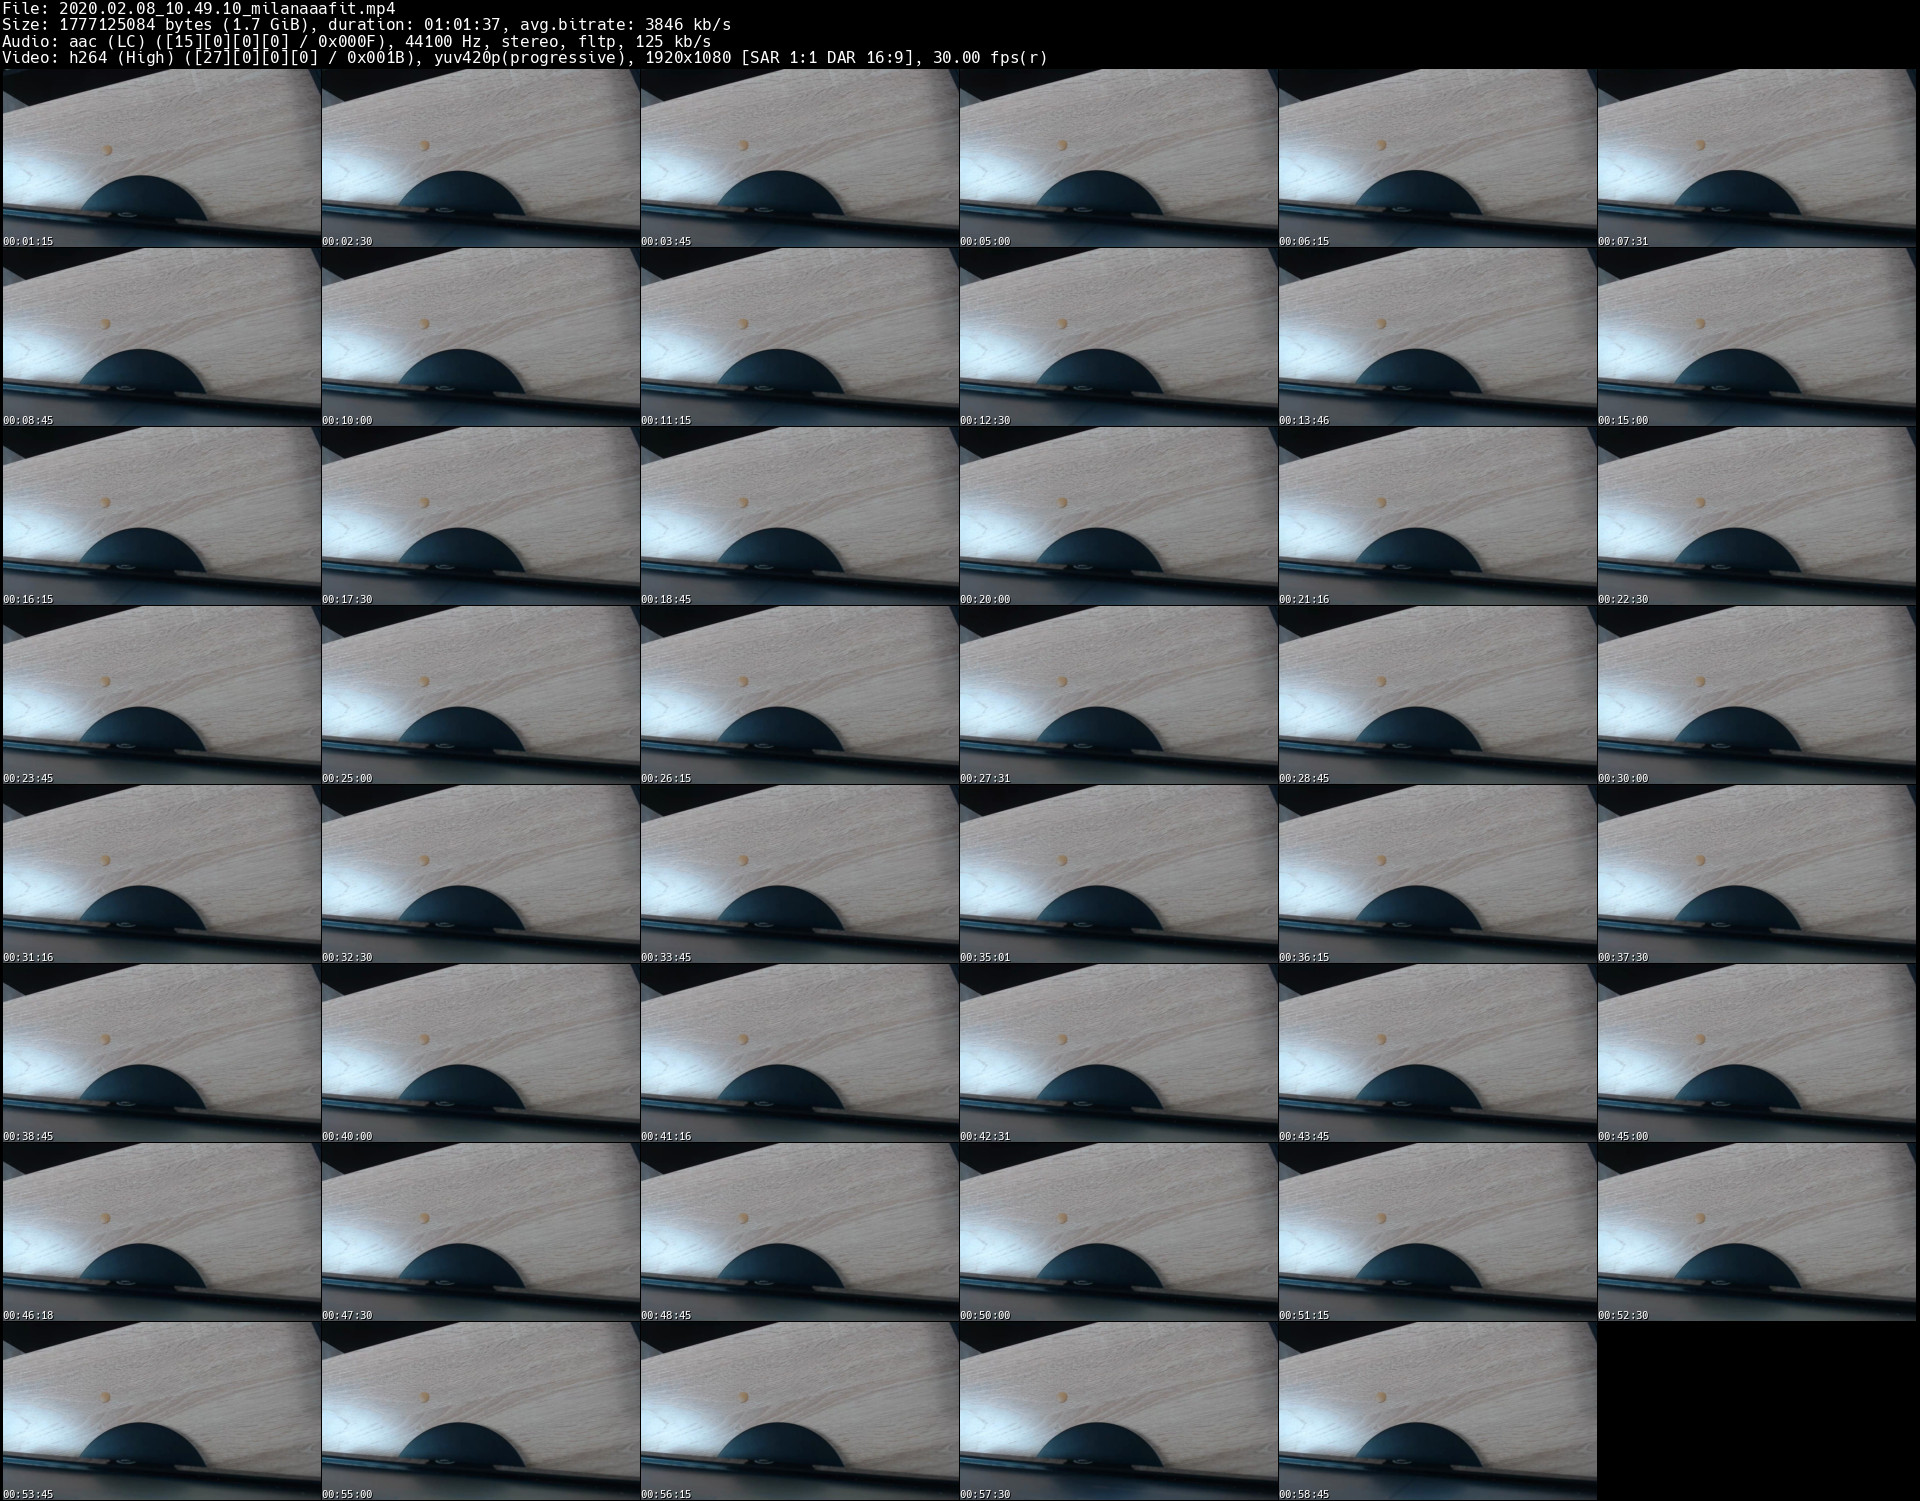Image resolution: width=1920 pixels, height=1501 pixels.
Task: View the thumbnail labeled 00:33:45
Action: 799,874
